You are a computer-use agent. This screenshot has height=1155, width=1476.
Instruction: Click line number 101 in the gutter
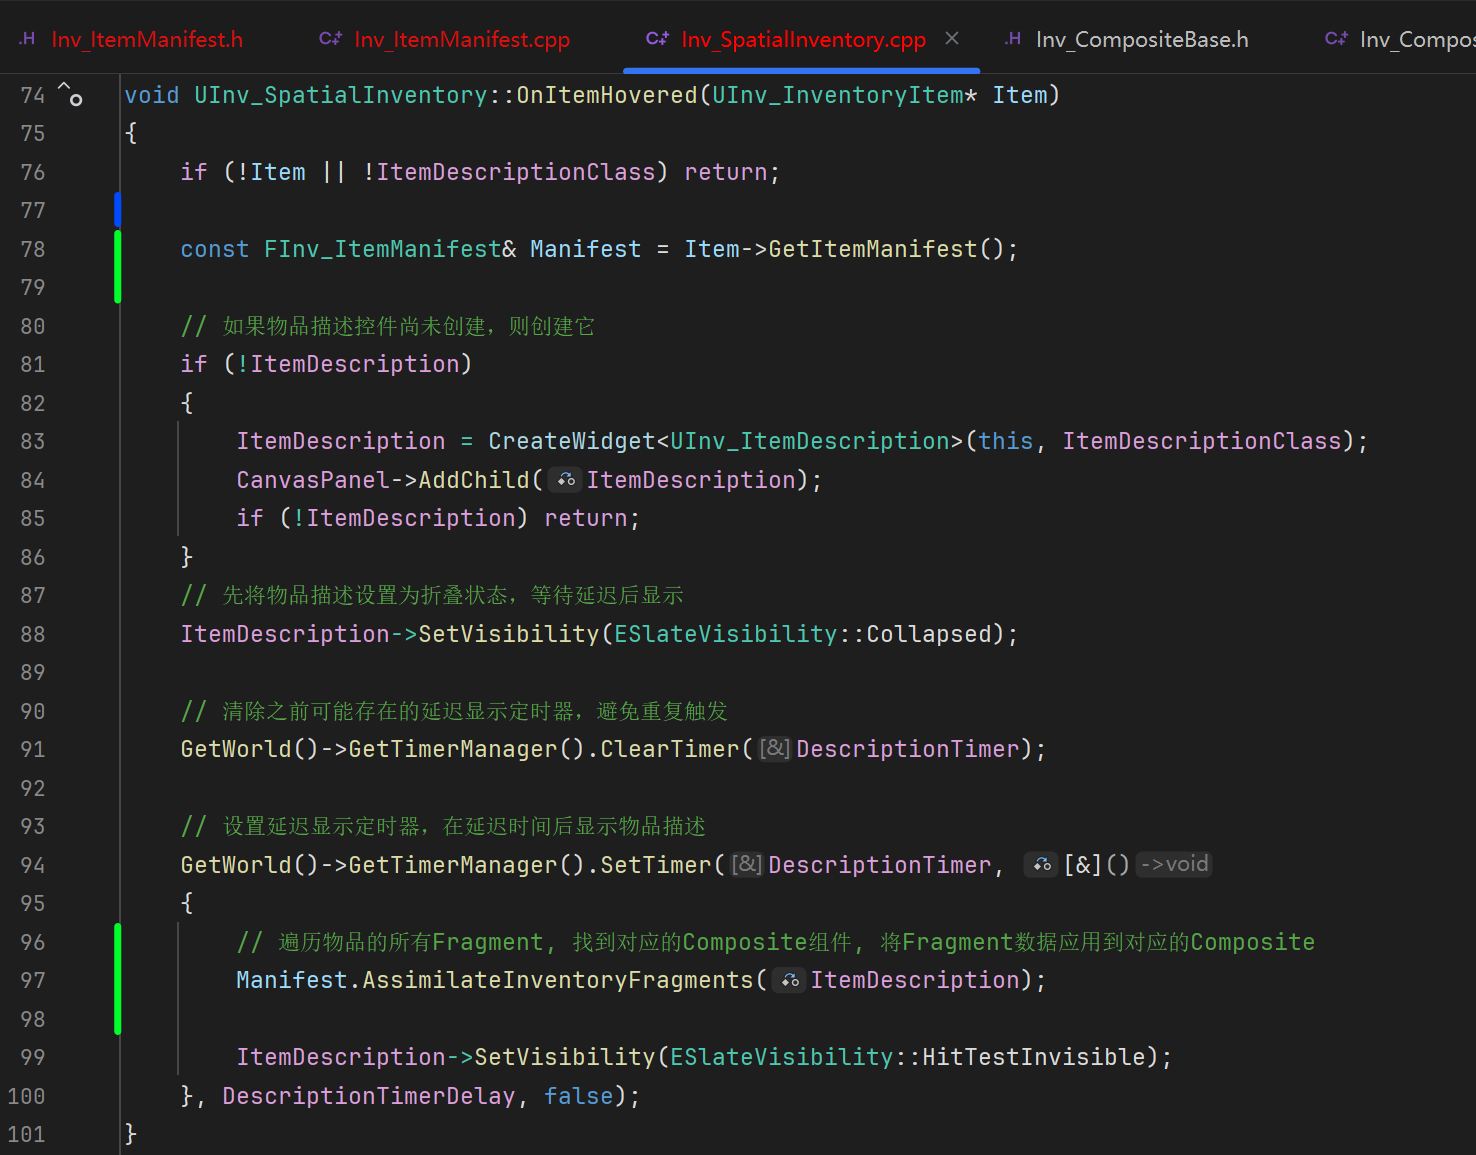click(x=26, y=1134)
